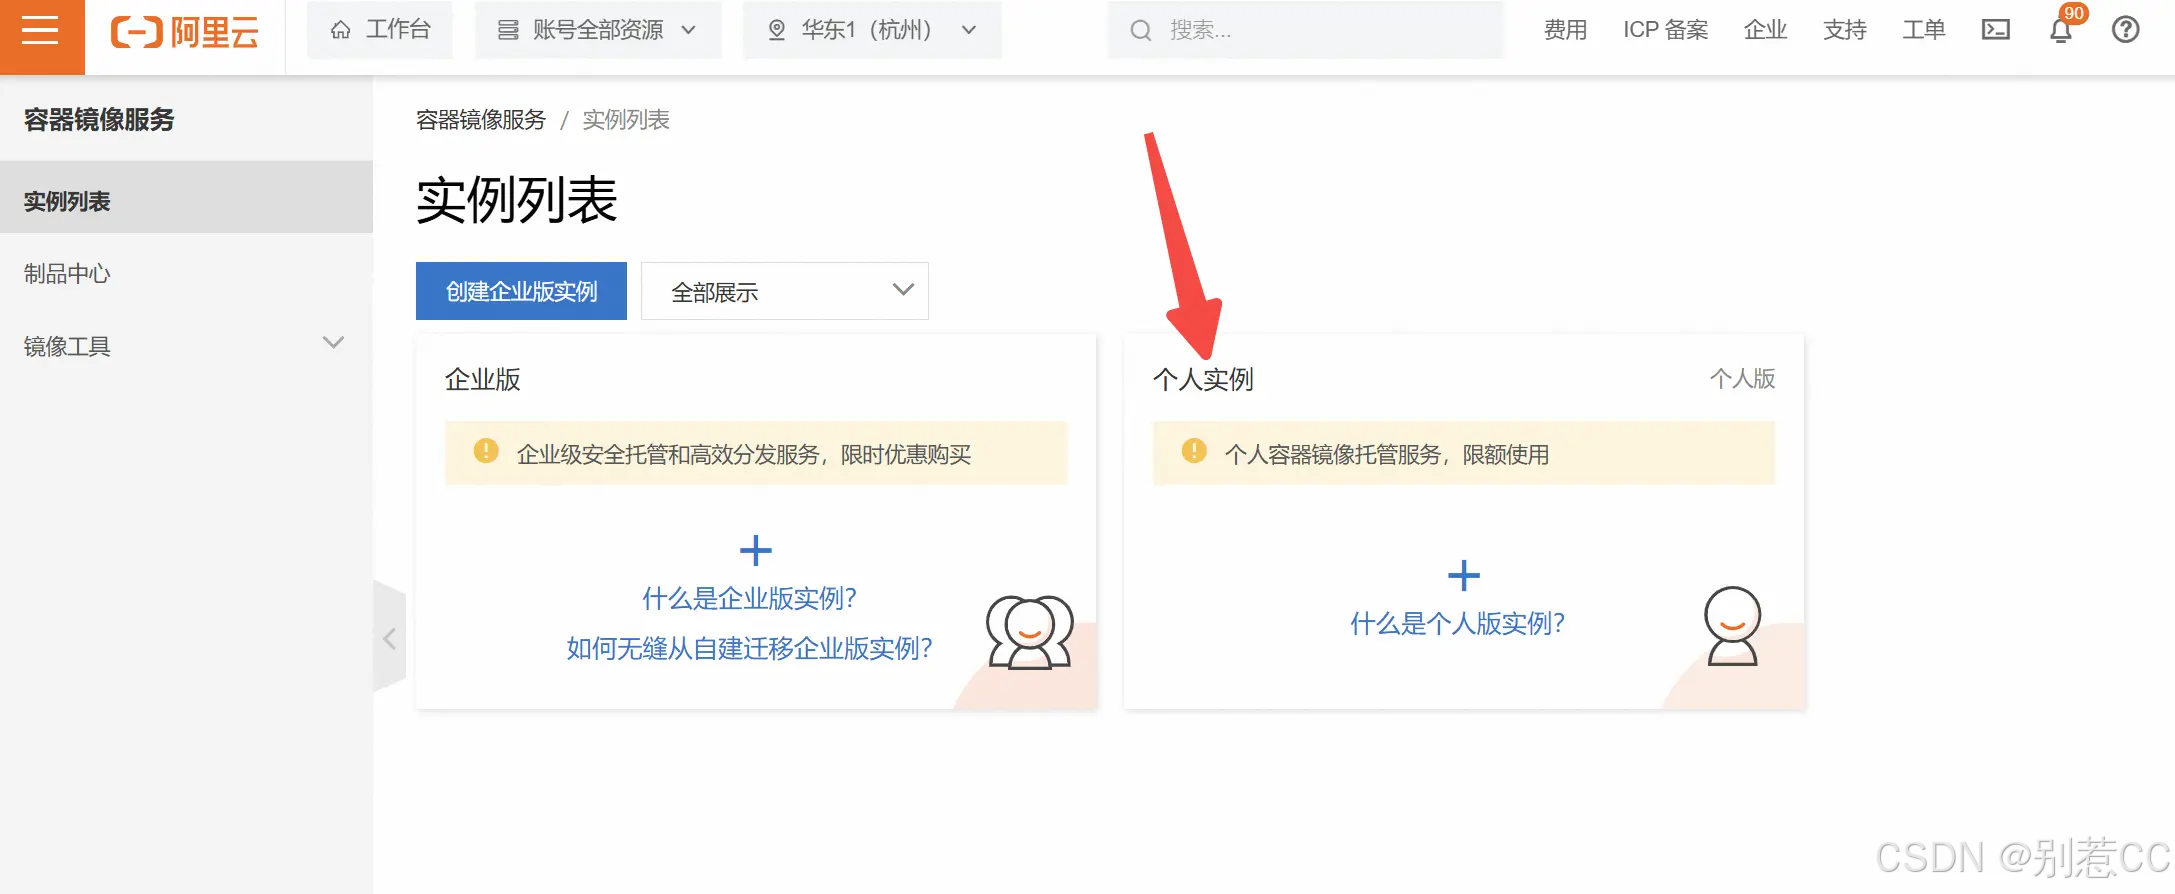Collapse the left sidebar with arrow handle
Image resolution: width=2175 pixels, height=894 pixels.
pyautogui.click(x=389, y=638)
